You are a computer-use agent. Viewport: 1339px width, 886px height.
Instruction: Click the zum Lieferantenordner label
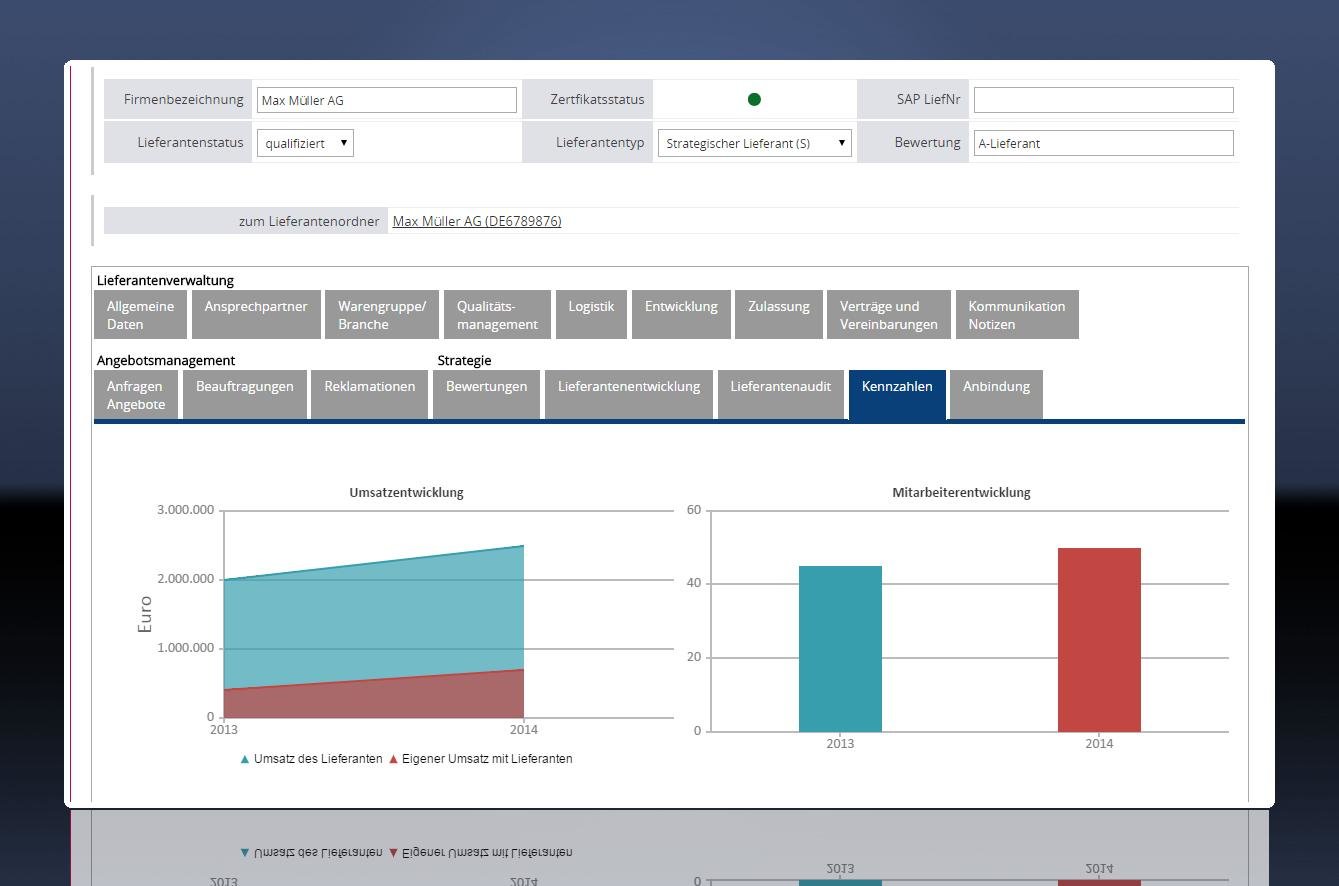(x=309, y=221)
